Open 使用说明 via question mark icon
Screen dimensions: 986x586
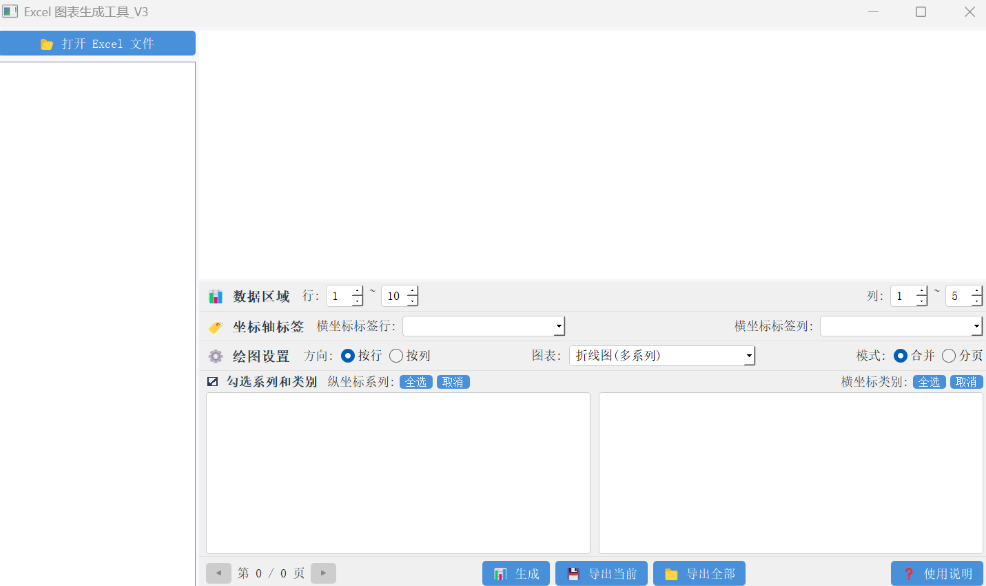tap(908, 573)
